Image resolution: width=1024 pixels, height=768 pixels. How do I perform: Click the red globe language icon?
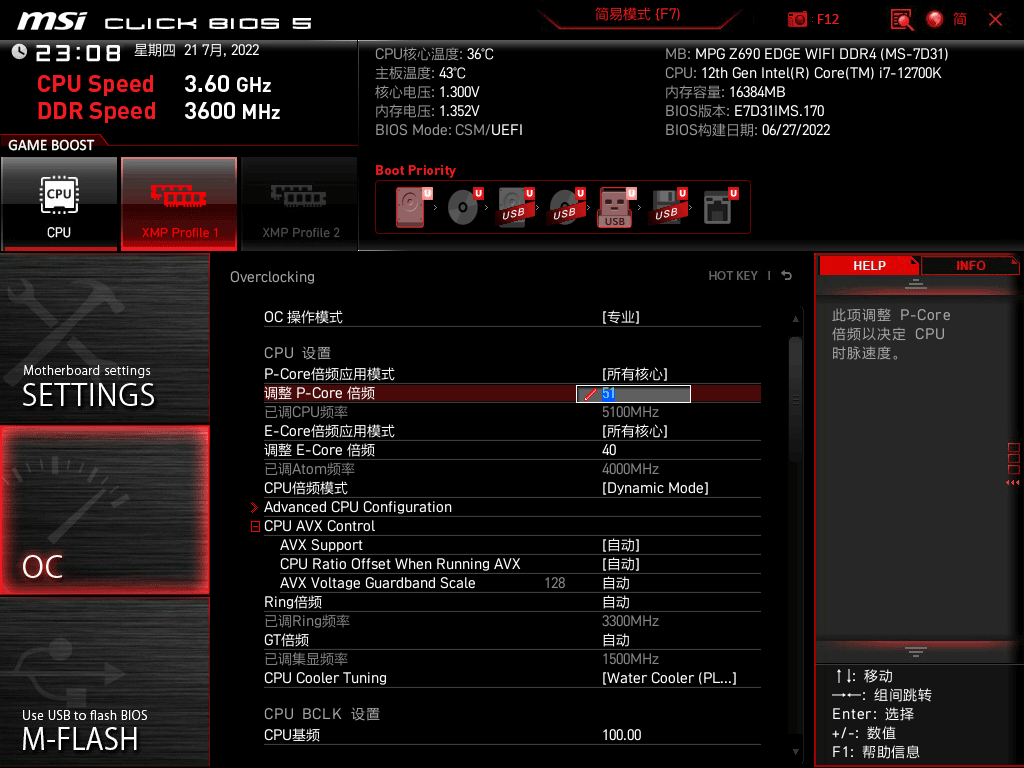(x=935, y=20)
